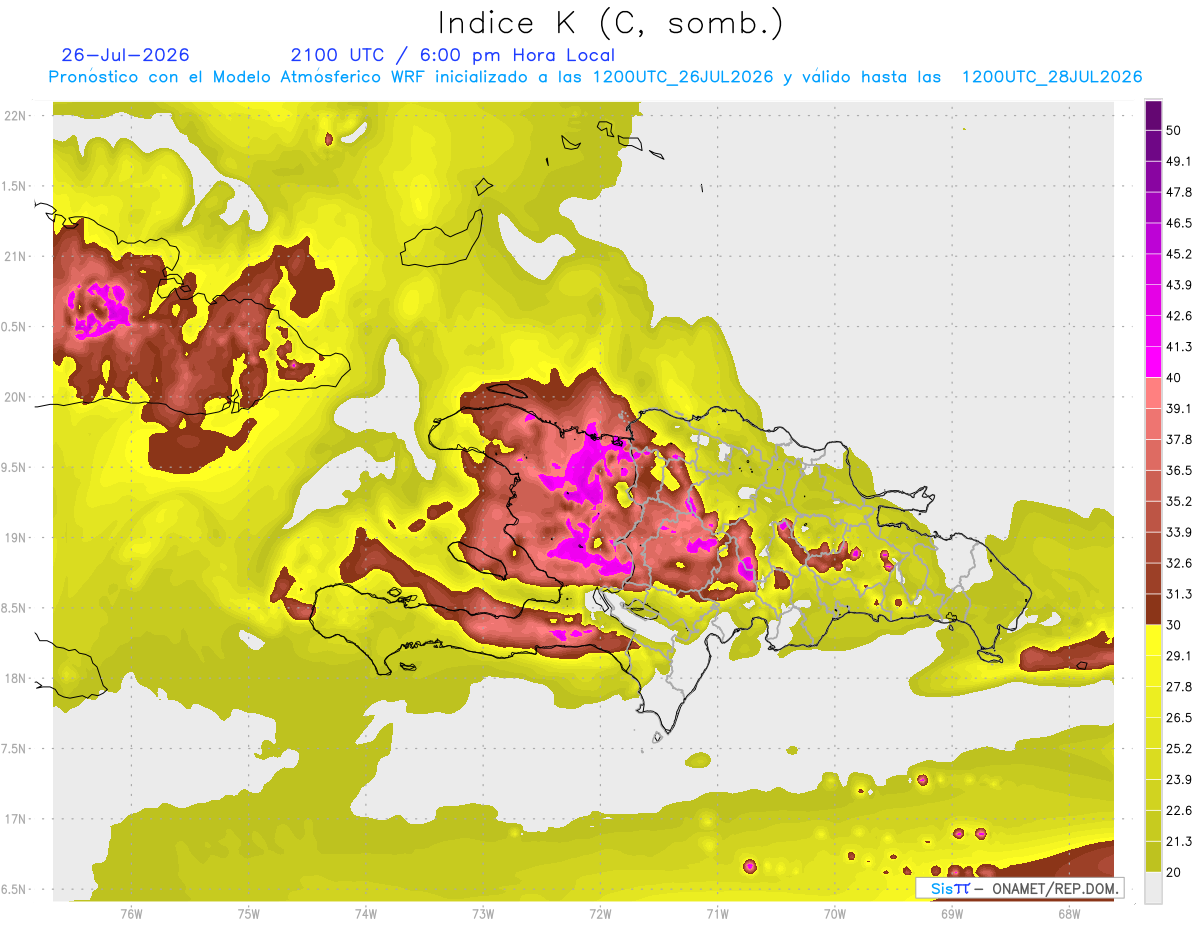Viewport: 1200px width, 927px height.
Task: Click the colorbar value "36.5"
Action: click(1179, 470)
